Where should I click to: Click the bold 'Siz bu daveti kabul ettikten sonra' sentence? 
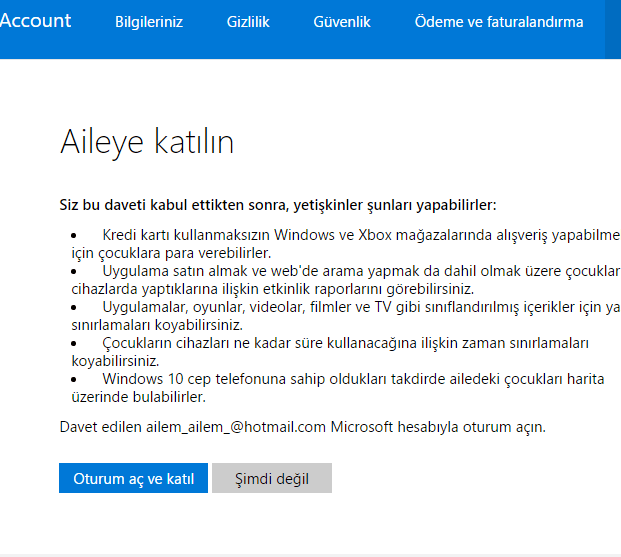pos(278,205)
